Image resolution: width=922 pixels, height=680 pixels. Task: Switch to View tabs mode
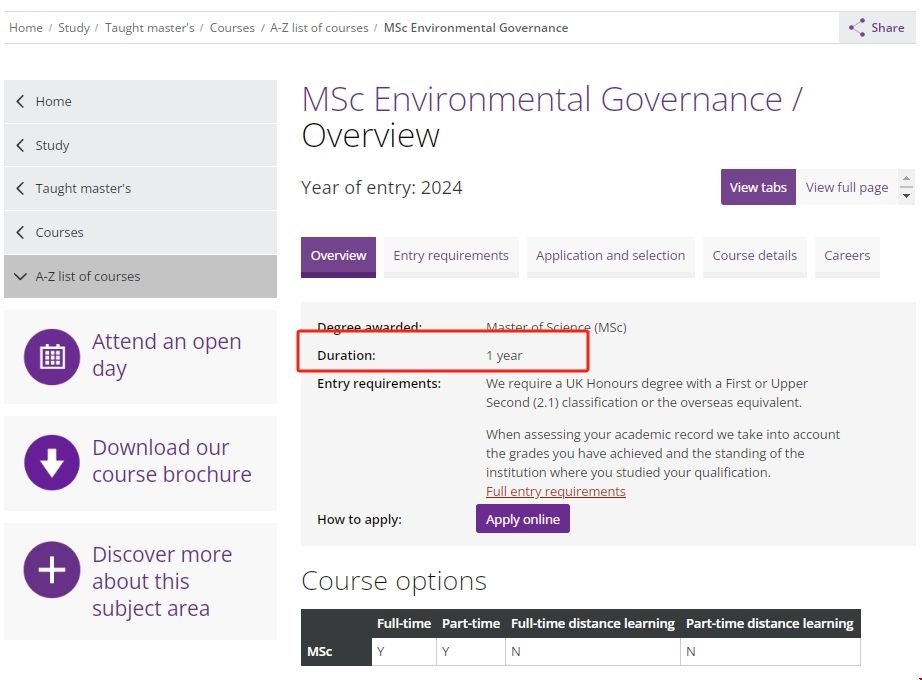pyautogui.click(x=758, y=187)
